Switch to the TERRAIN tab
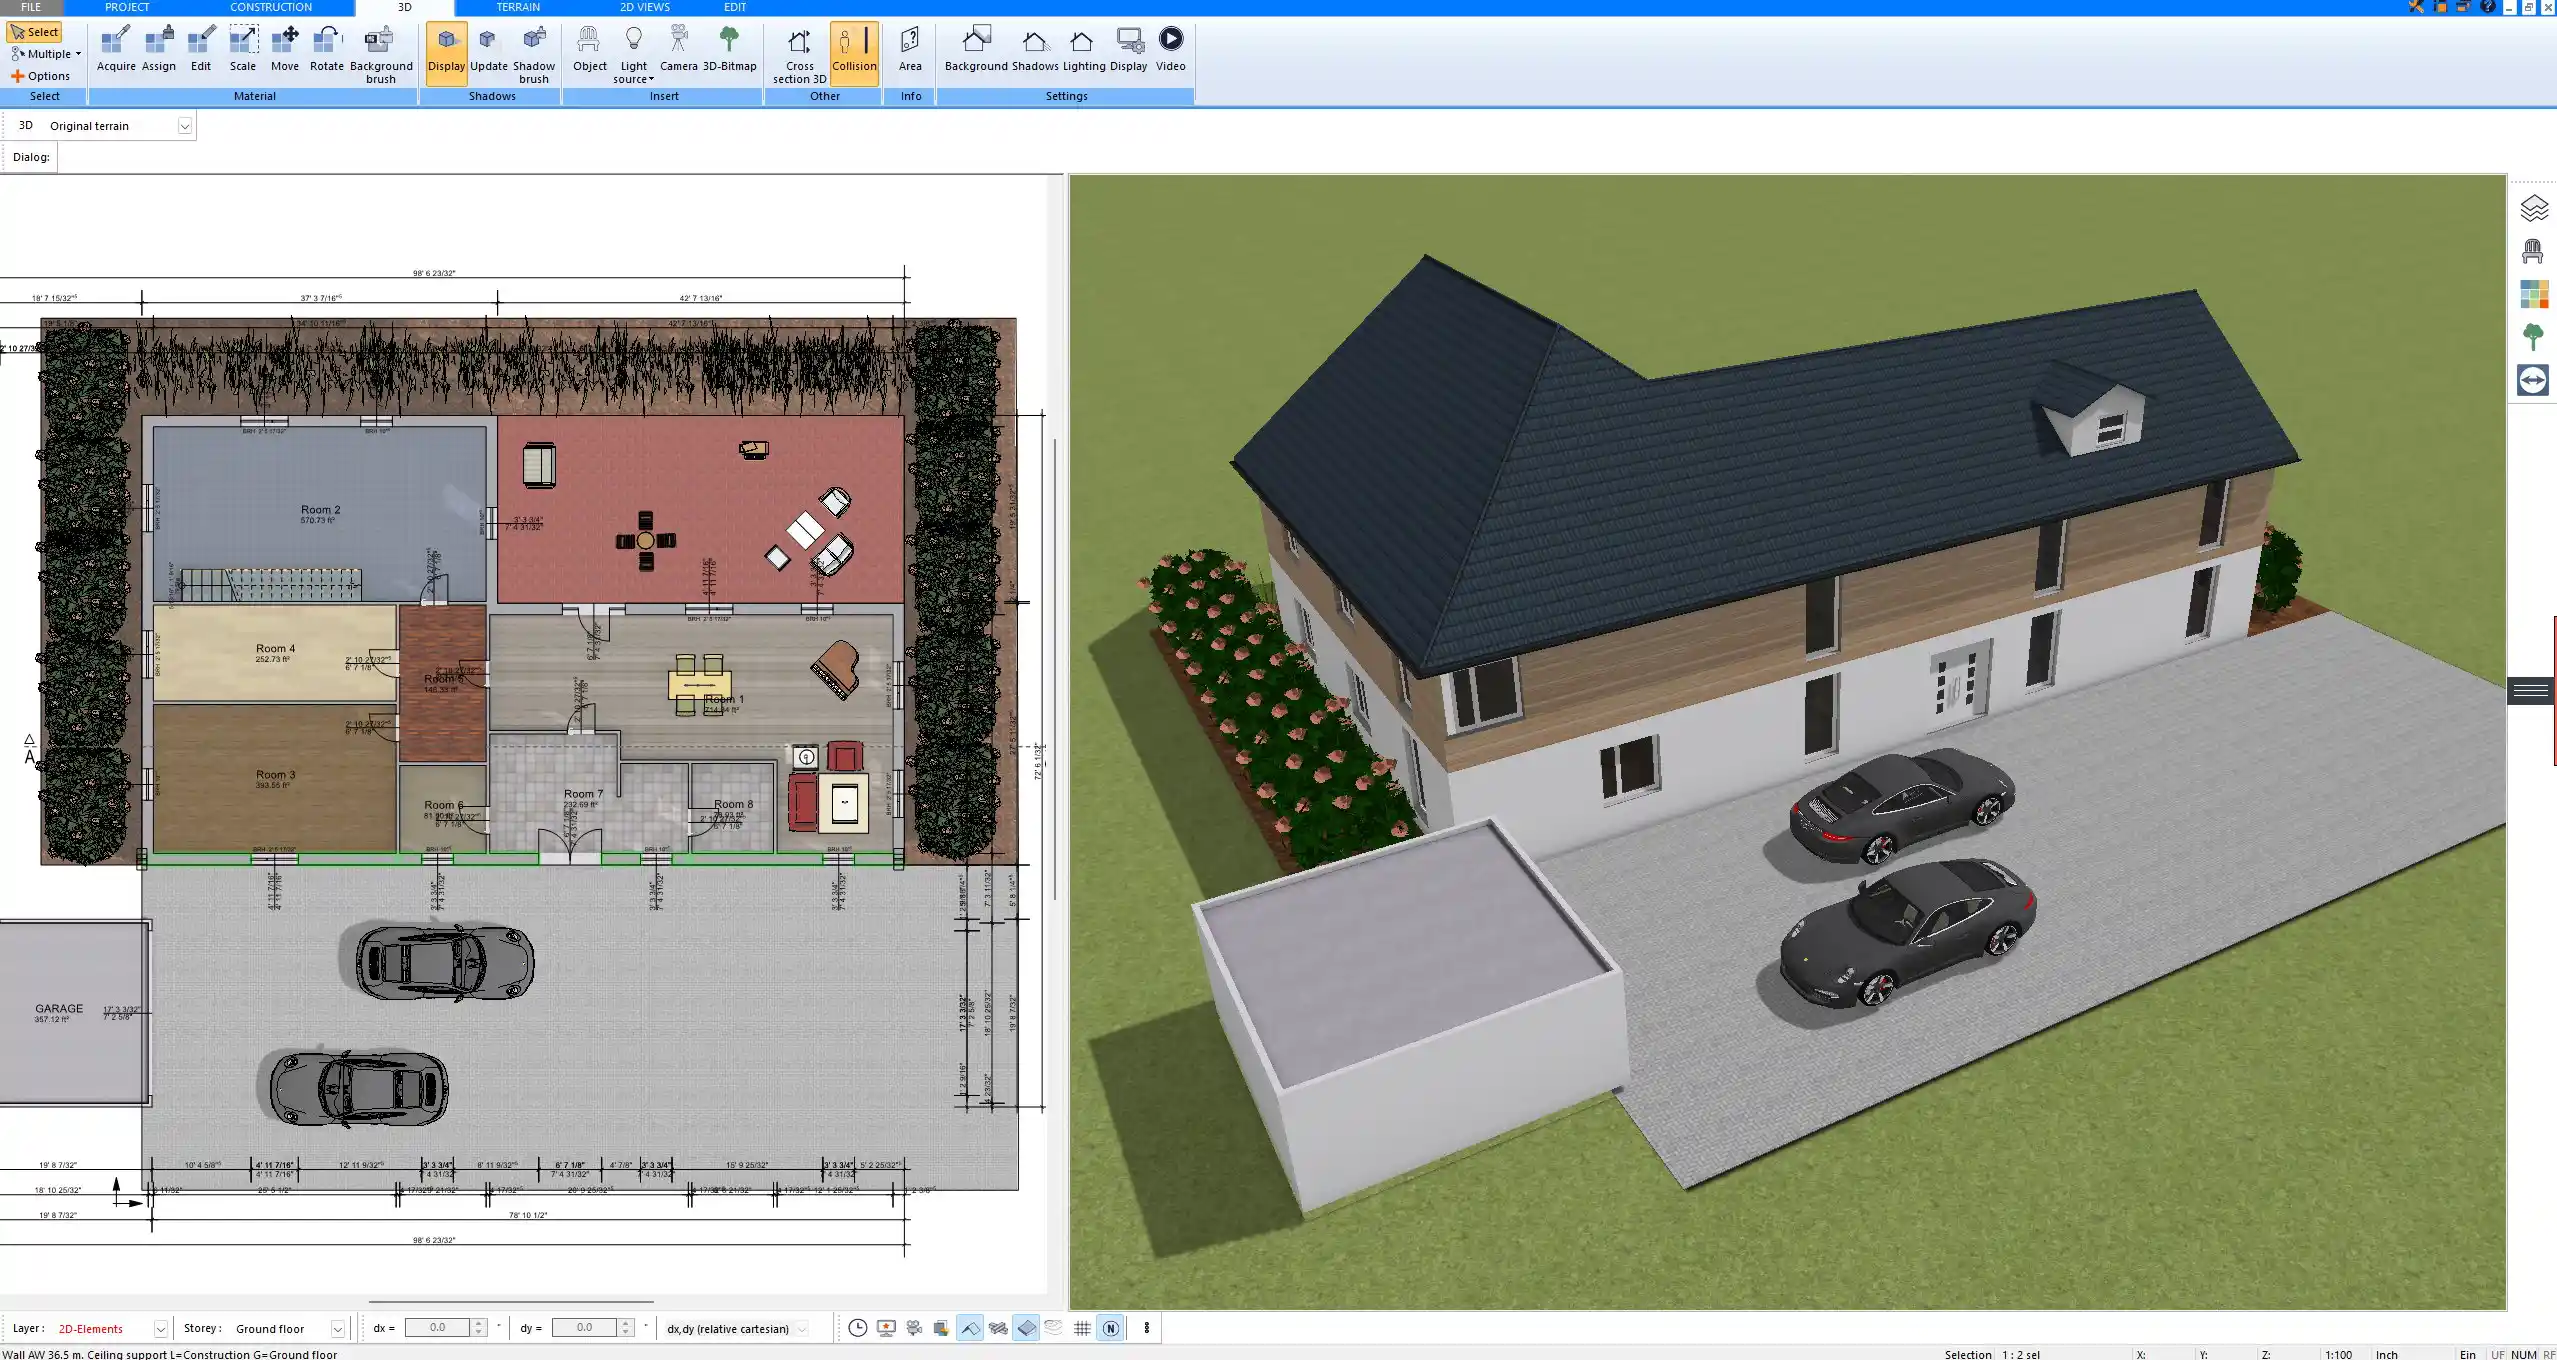Screen dimensions: 2557x1360 (518, 7)
